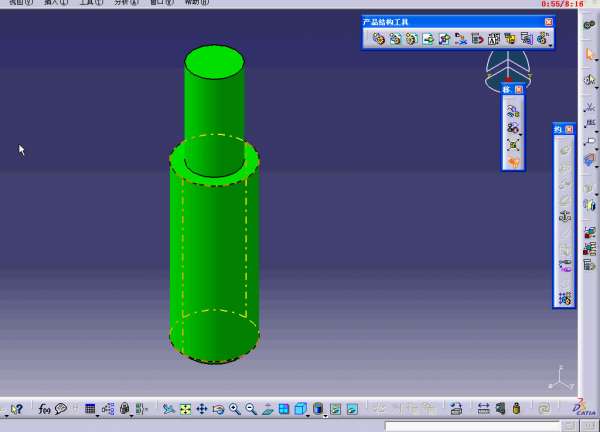
Task: Open the comment bubble tool
Action: 61,409
